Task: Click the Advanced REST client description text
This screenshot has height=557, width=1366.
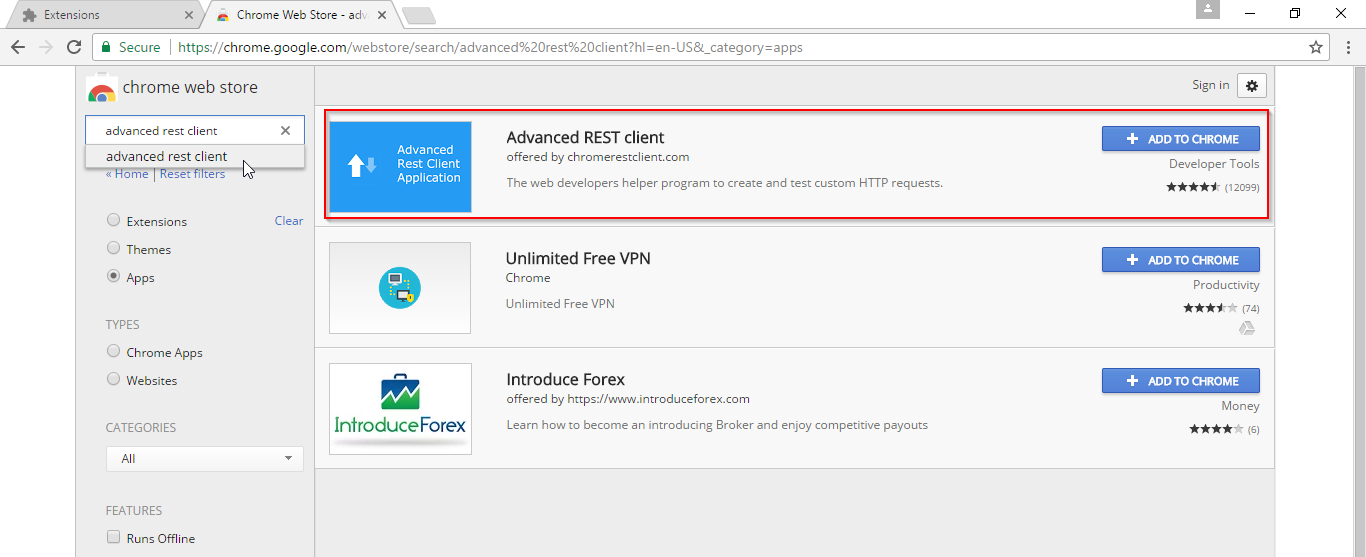Action: coord(724,183)
